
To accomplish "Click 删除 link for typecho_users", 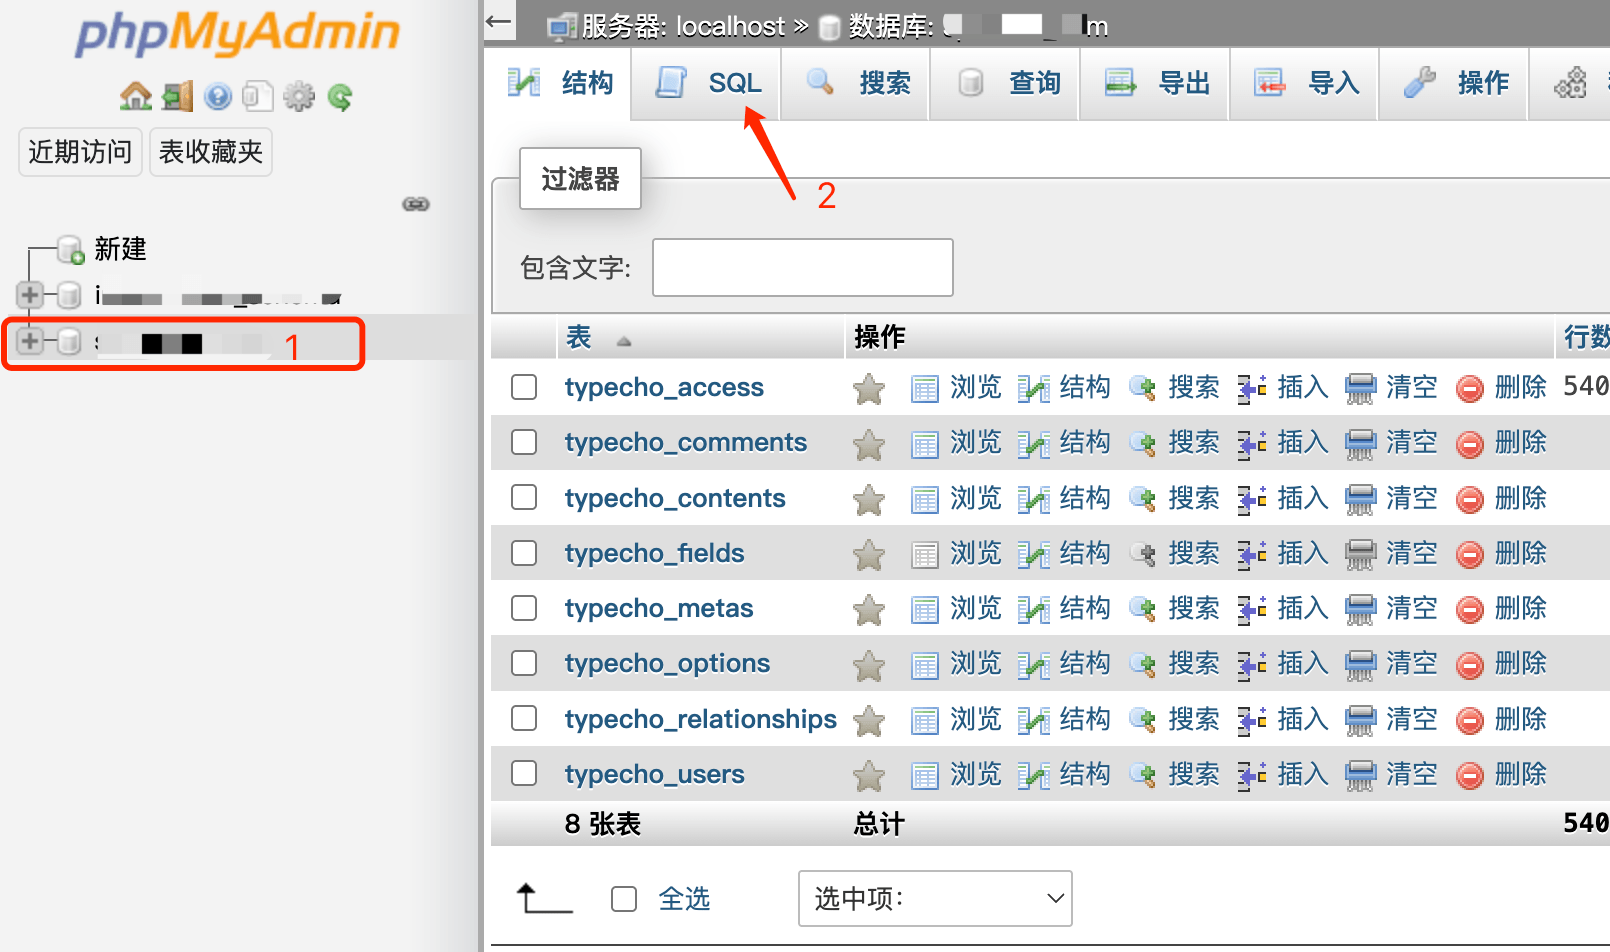I will coord(1521,774).
